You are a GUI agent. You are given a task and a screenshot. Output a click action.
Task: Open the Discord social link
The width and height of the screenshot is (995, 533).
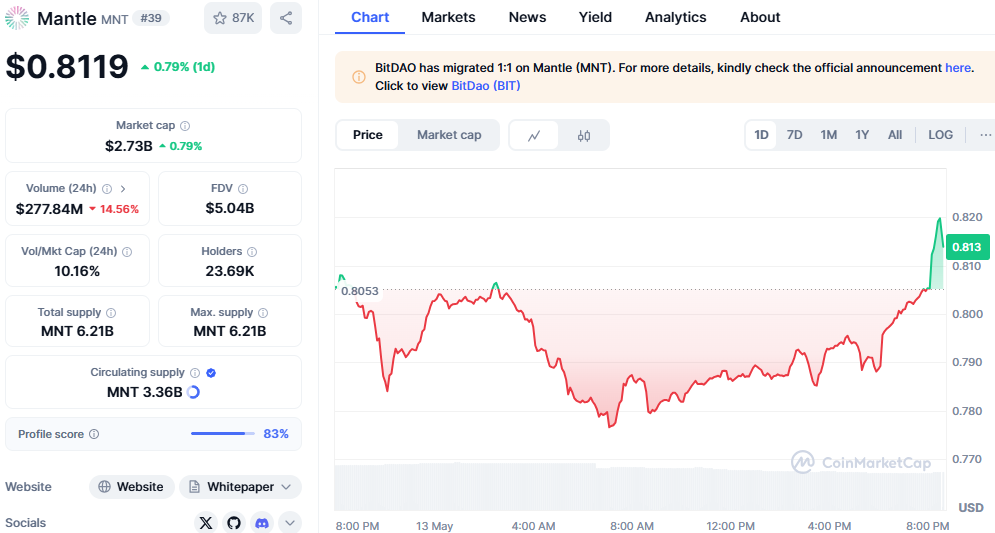pyautogui.click(x=262, y=522)
